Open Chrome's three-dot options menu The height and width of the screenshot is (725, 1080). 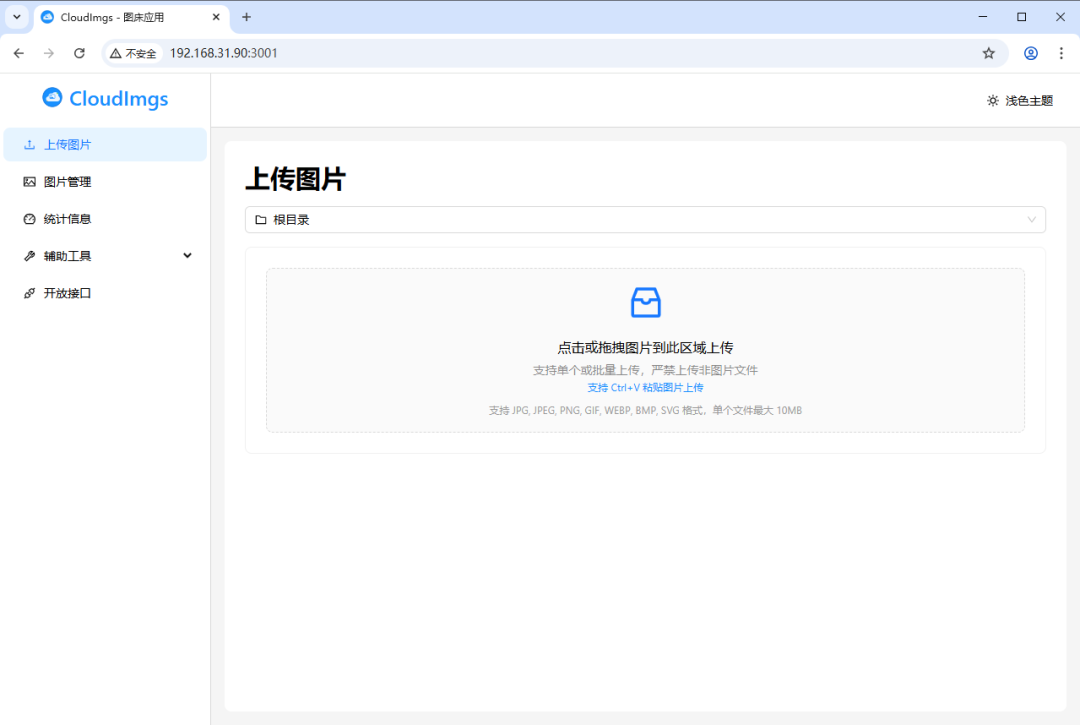(x=1061, y=53)
